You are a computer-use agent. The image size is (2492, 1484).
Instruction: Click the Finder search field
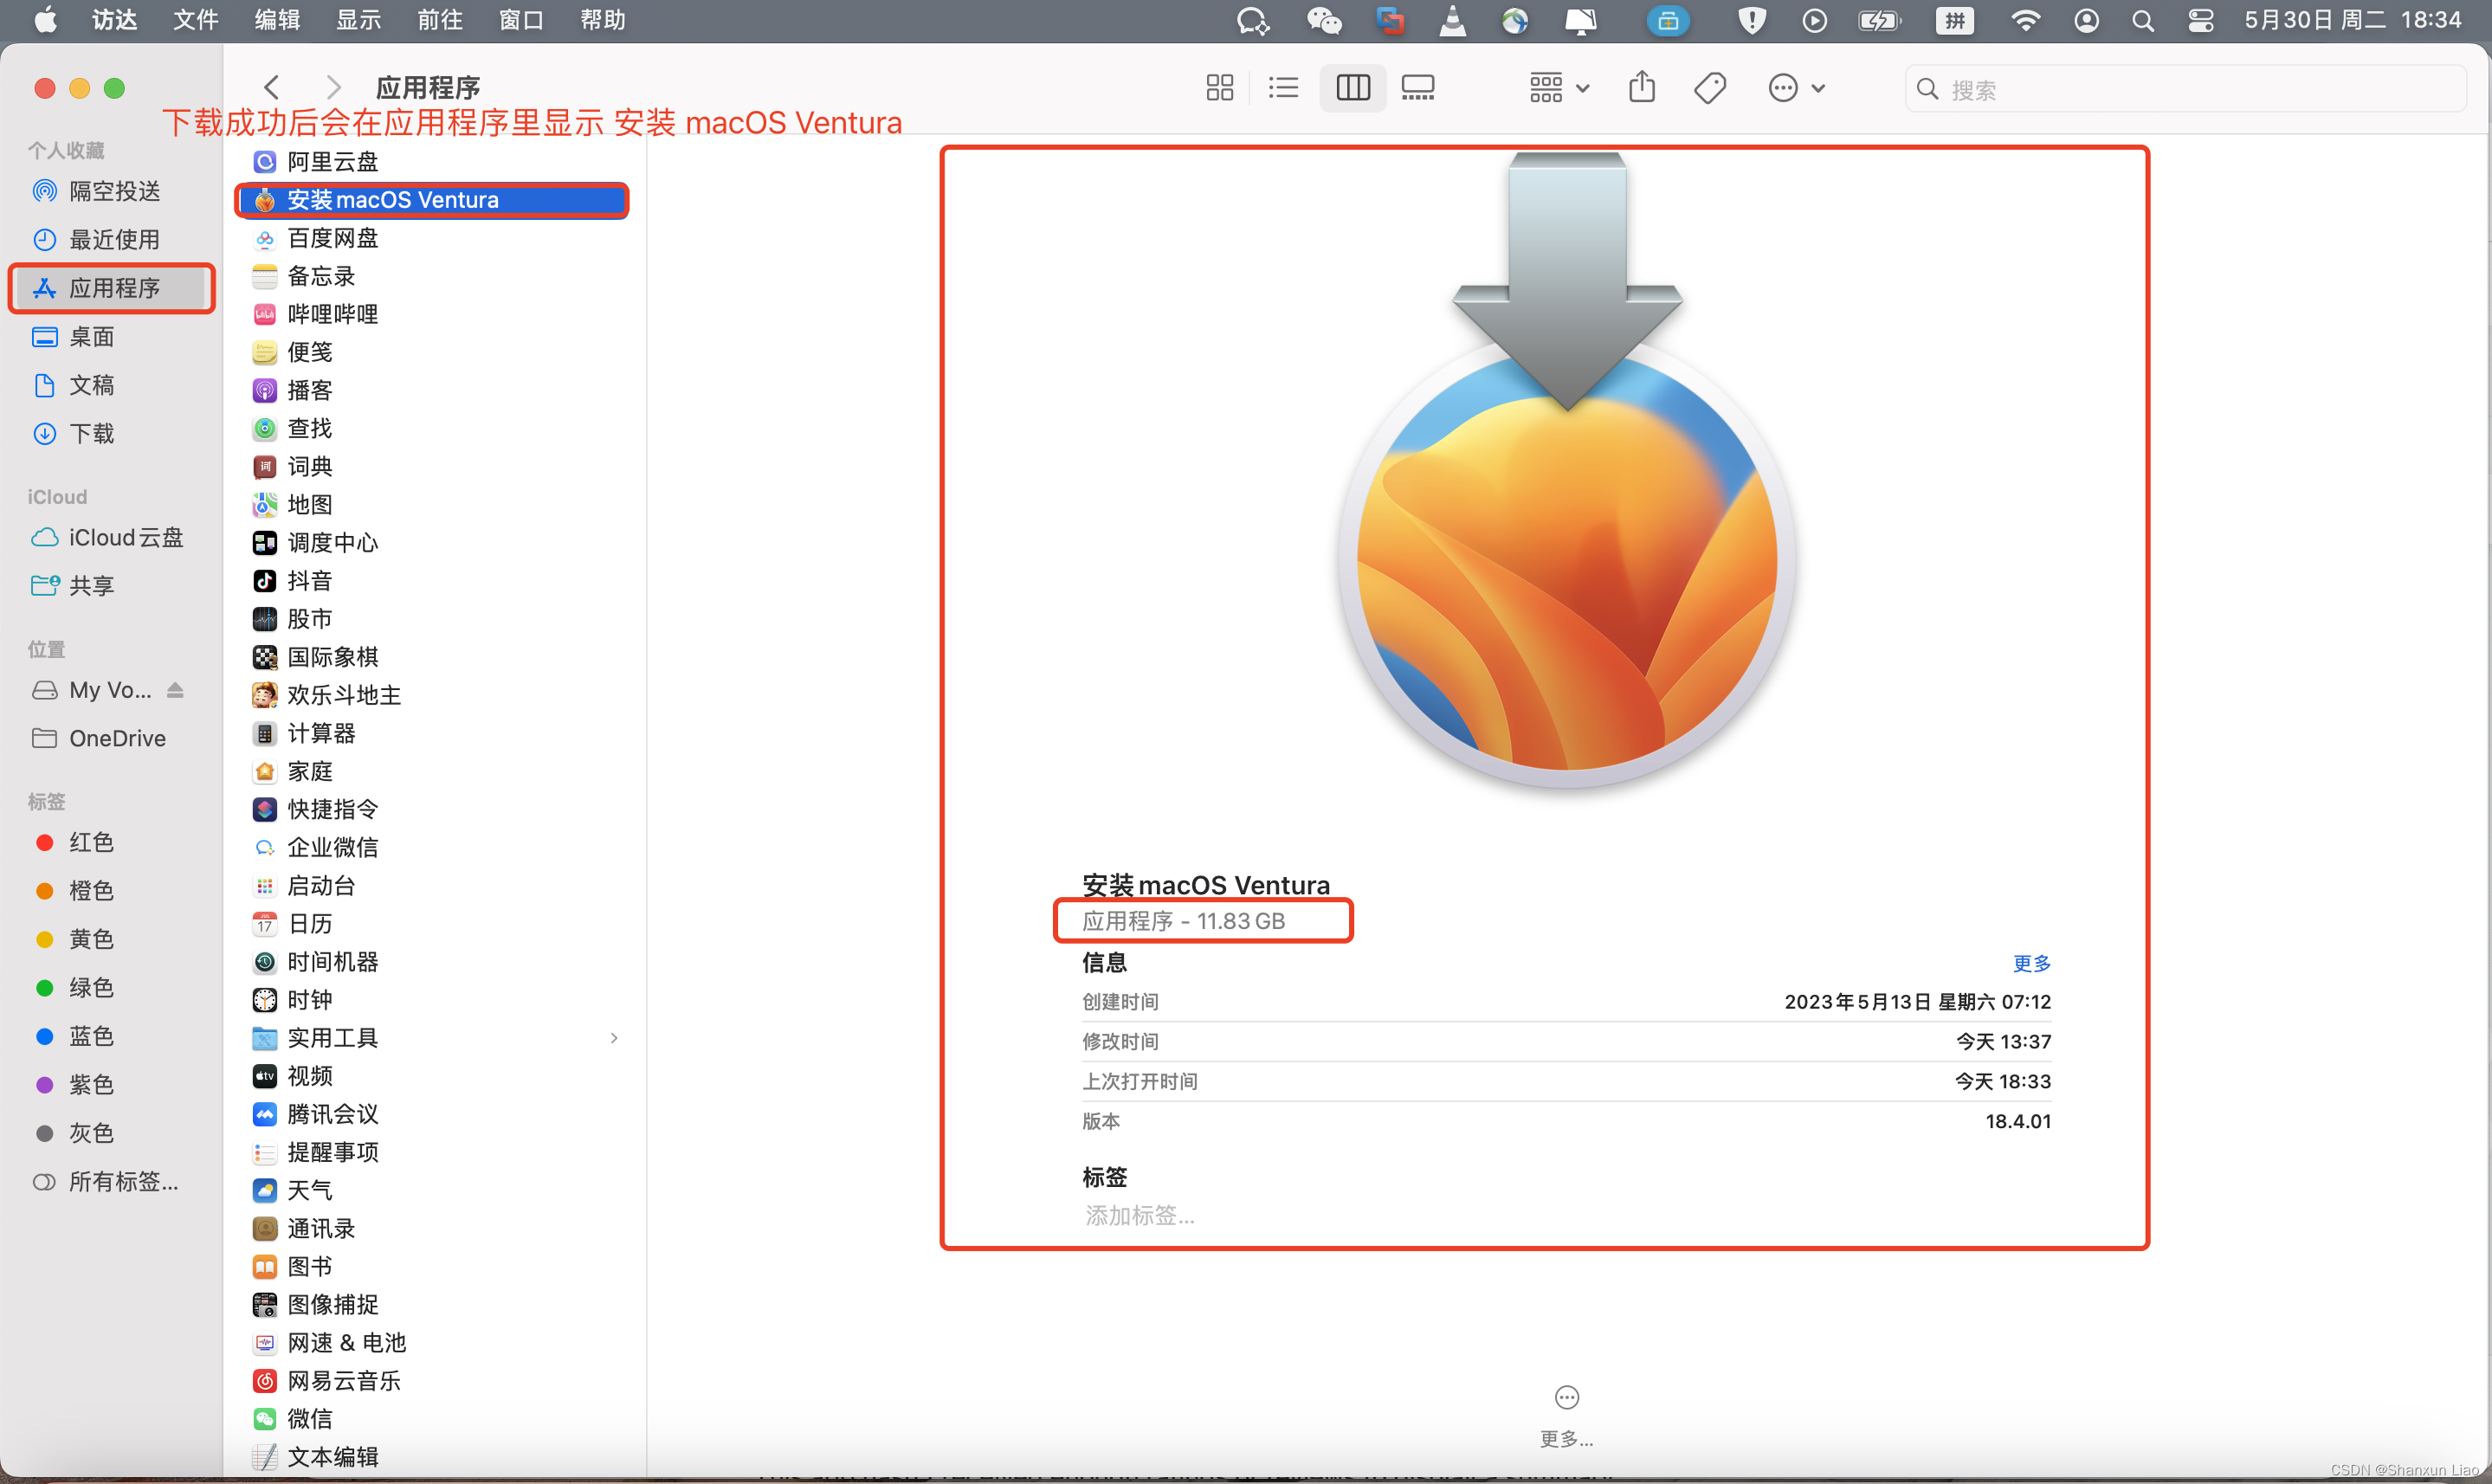pyautogui.click(x=2185, y=89)
